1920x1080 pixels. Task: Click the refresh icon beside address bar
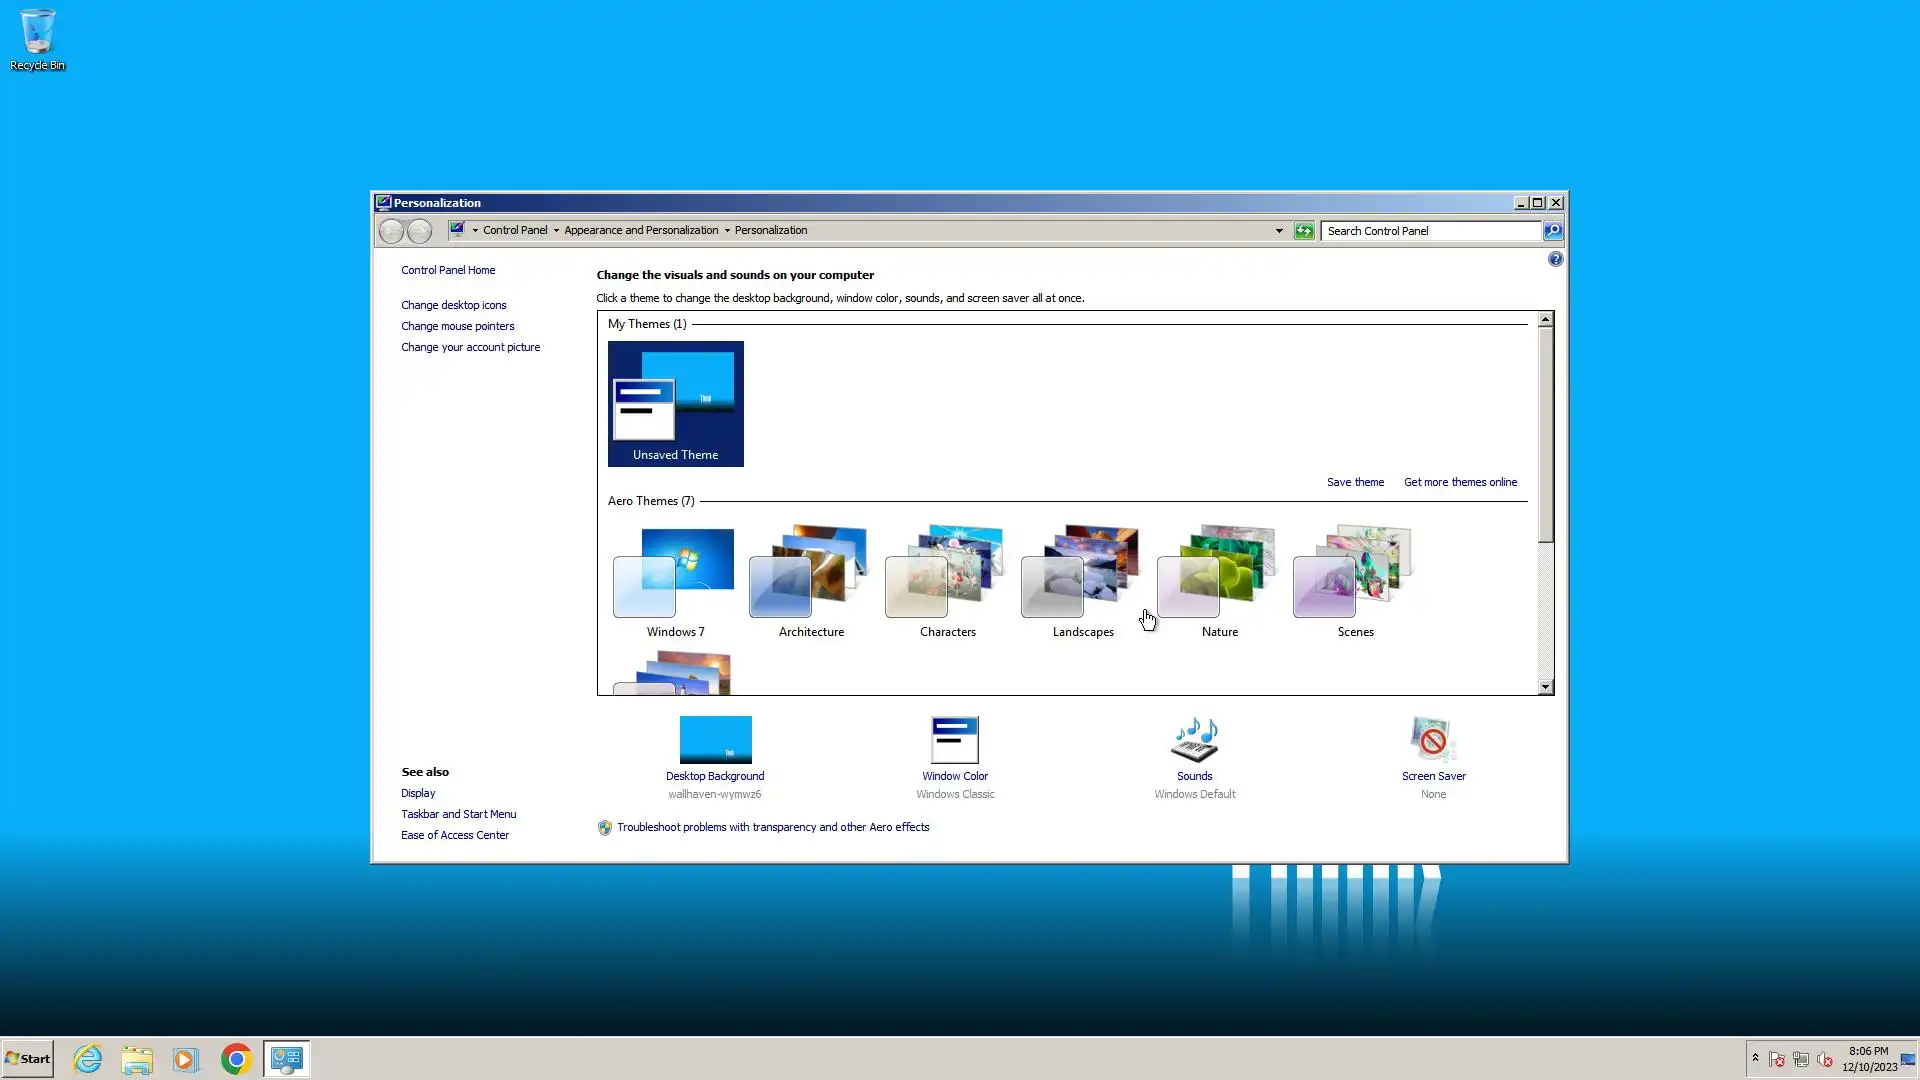pos(1304,231)
